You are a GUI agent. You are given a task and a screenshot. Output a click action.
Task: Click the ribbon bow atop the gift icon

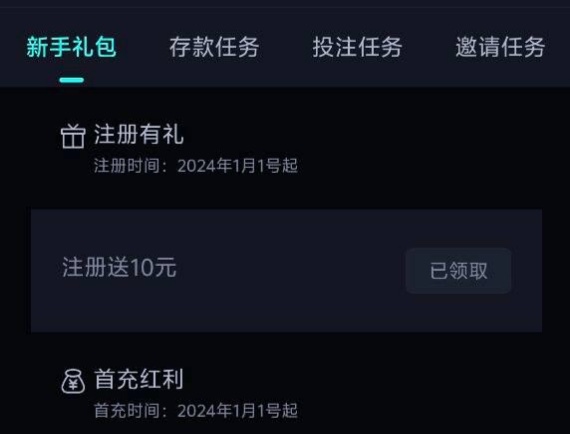click(73, 127)
